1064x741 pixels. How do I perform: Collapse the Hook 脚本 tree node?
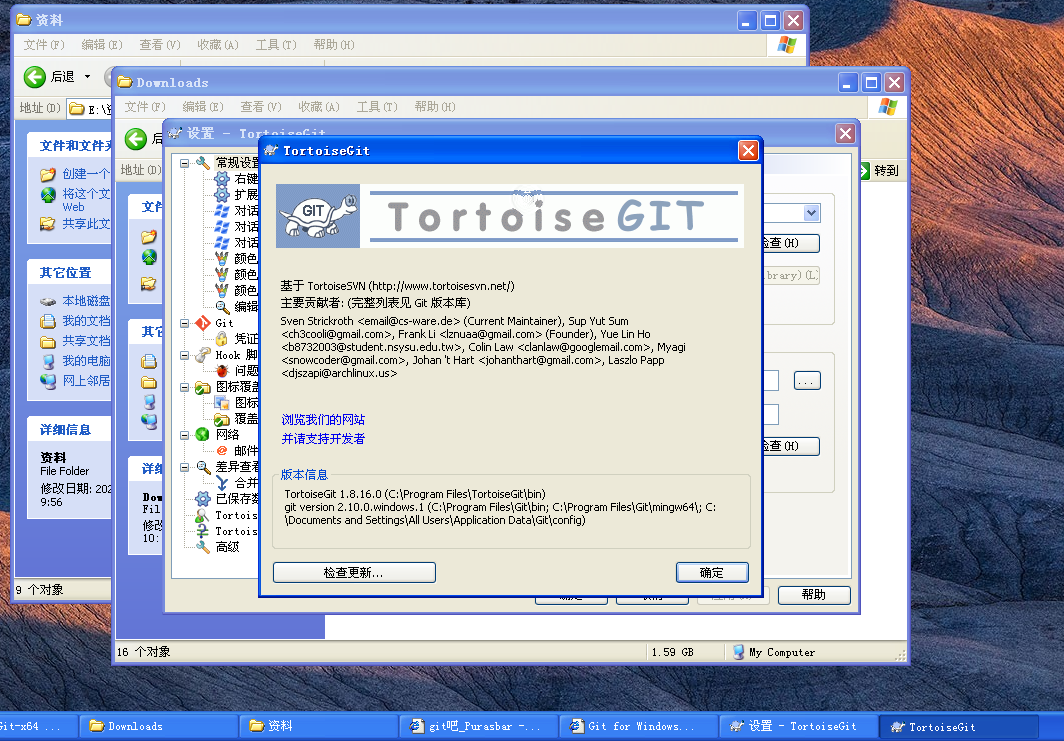point(184,355)
